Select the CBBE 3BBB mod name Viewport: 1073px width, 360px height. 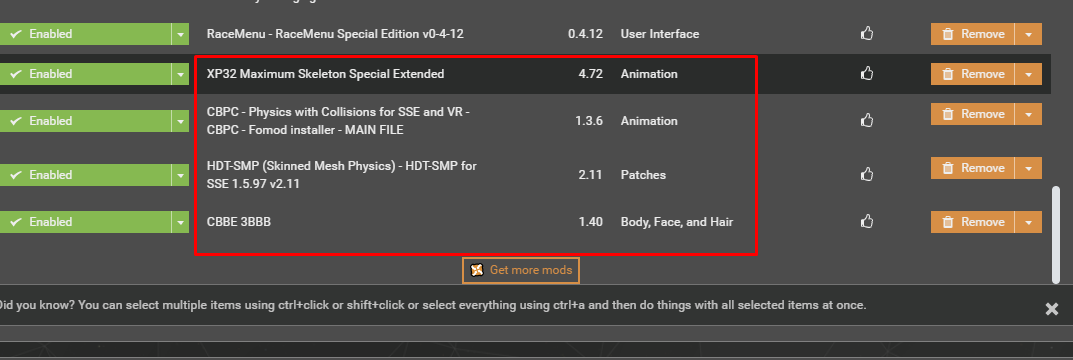(239, 221)
